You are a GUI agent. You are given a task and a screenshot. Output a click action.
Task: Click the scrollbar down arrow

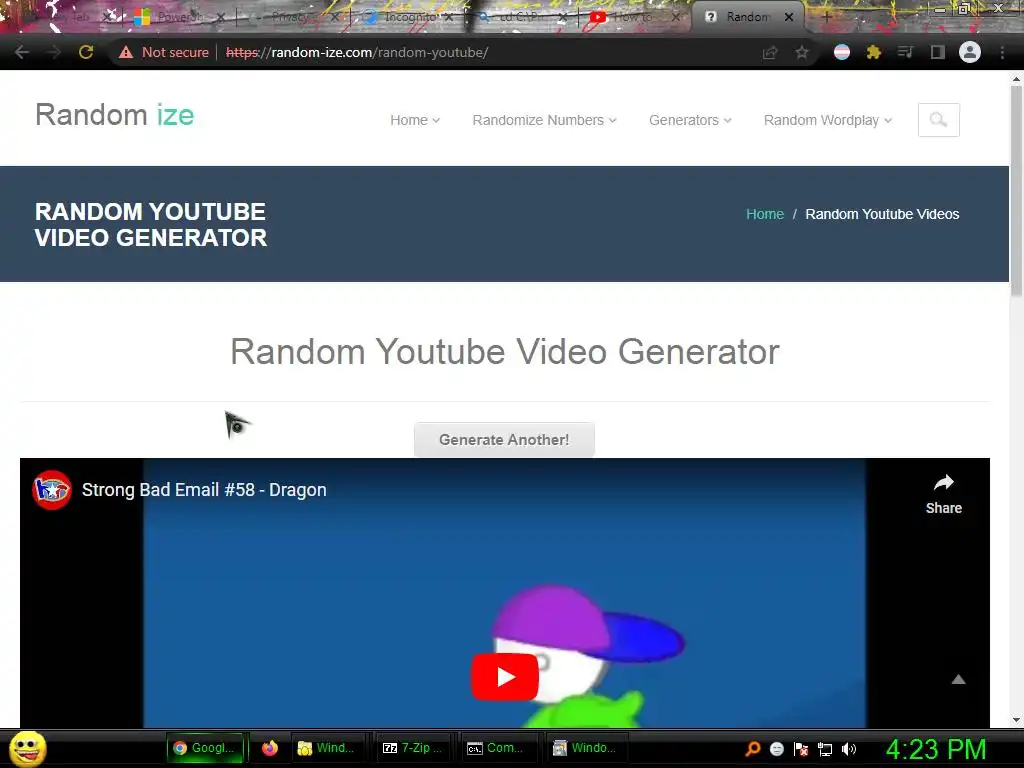(x=1016, y=720)
